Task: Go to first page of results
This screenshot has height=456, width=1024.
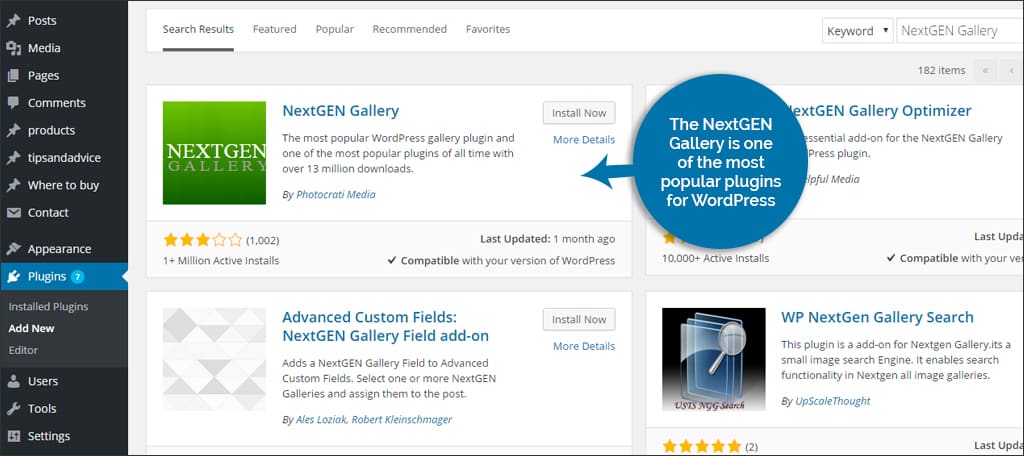Action: tap(985, 71)
